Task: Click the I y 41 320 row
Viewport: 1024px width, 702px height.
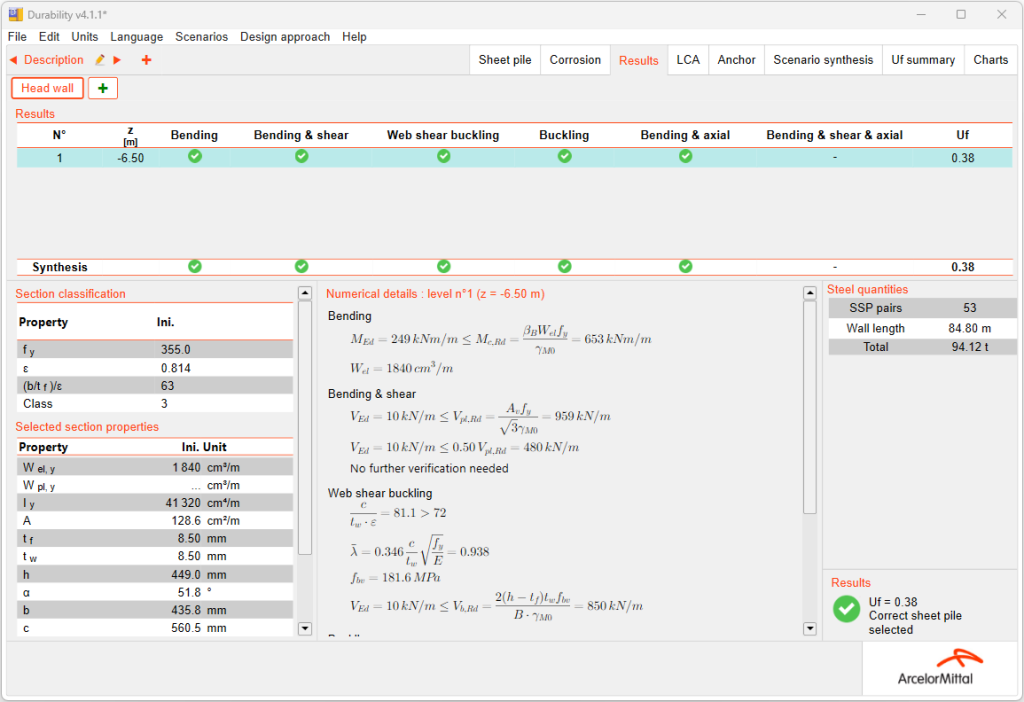Action: [x=155, y=503]
